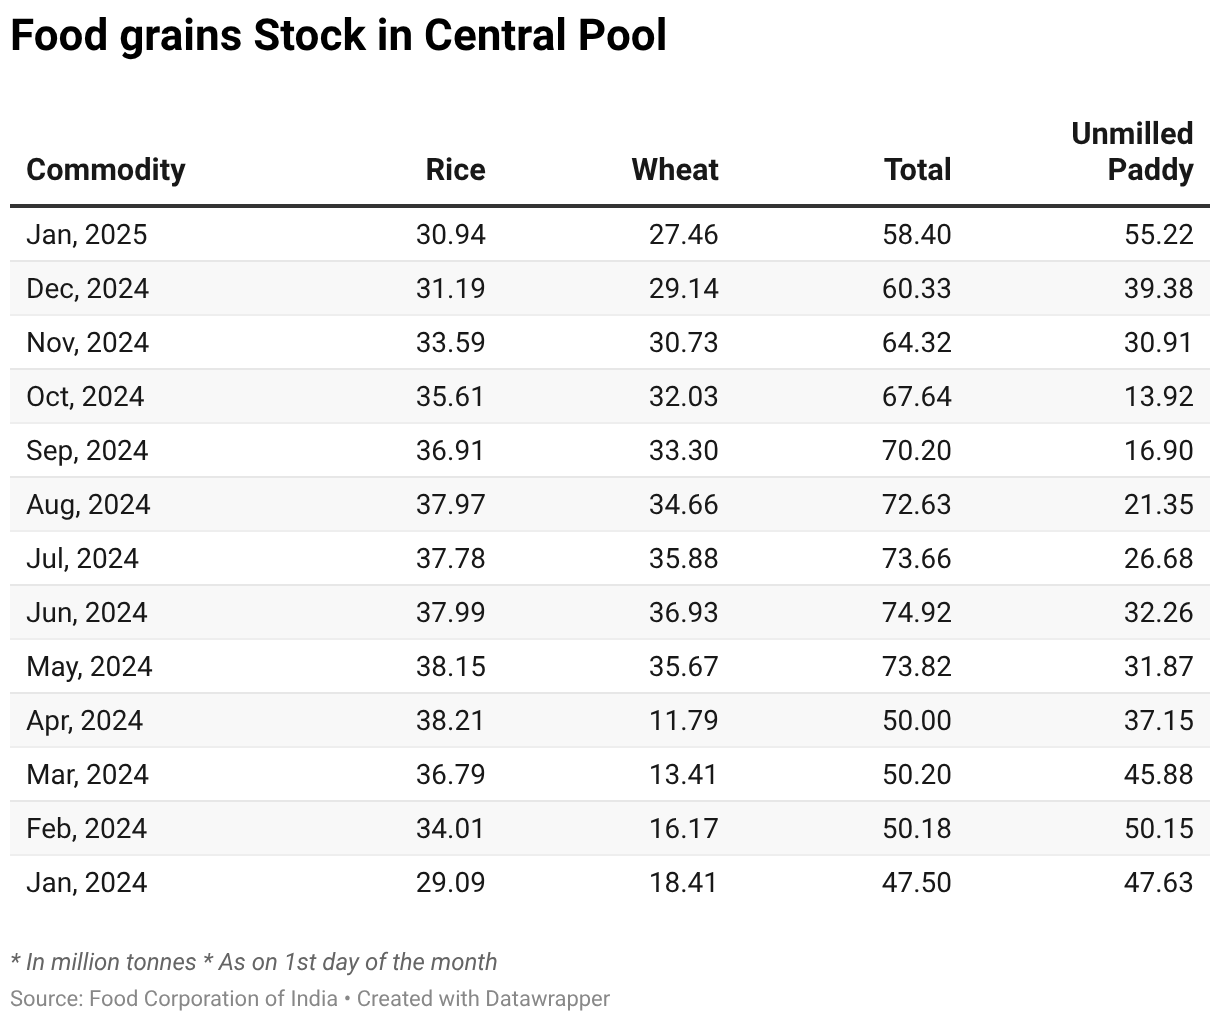The image size is (1220, 1022).
Task: Click the Commodity column header
Action: click(106, 169)
